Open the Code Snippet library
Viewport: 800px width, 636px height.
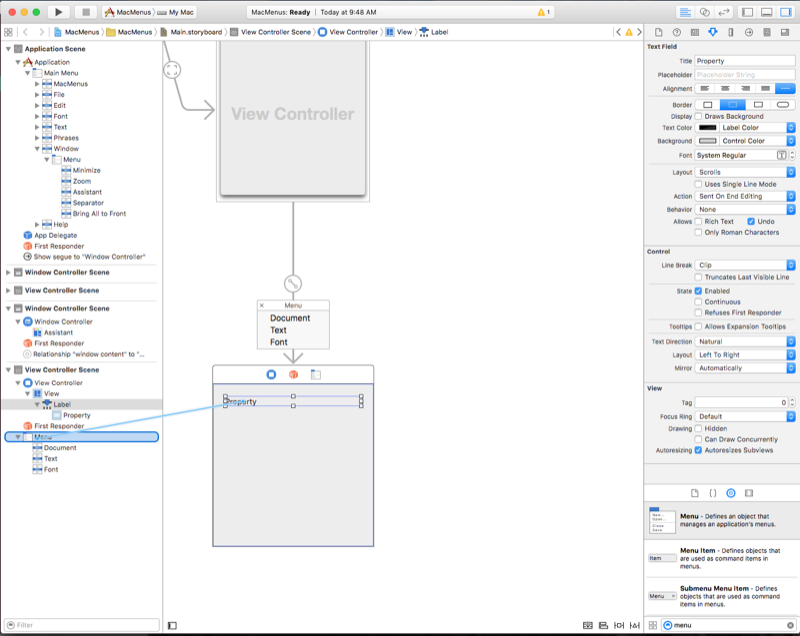[x=712, y=491]
